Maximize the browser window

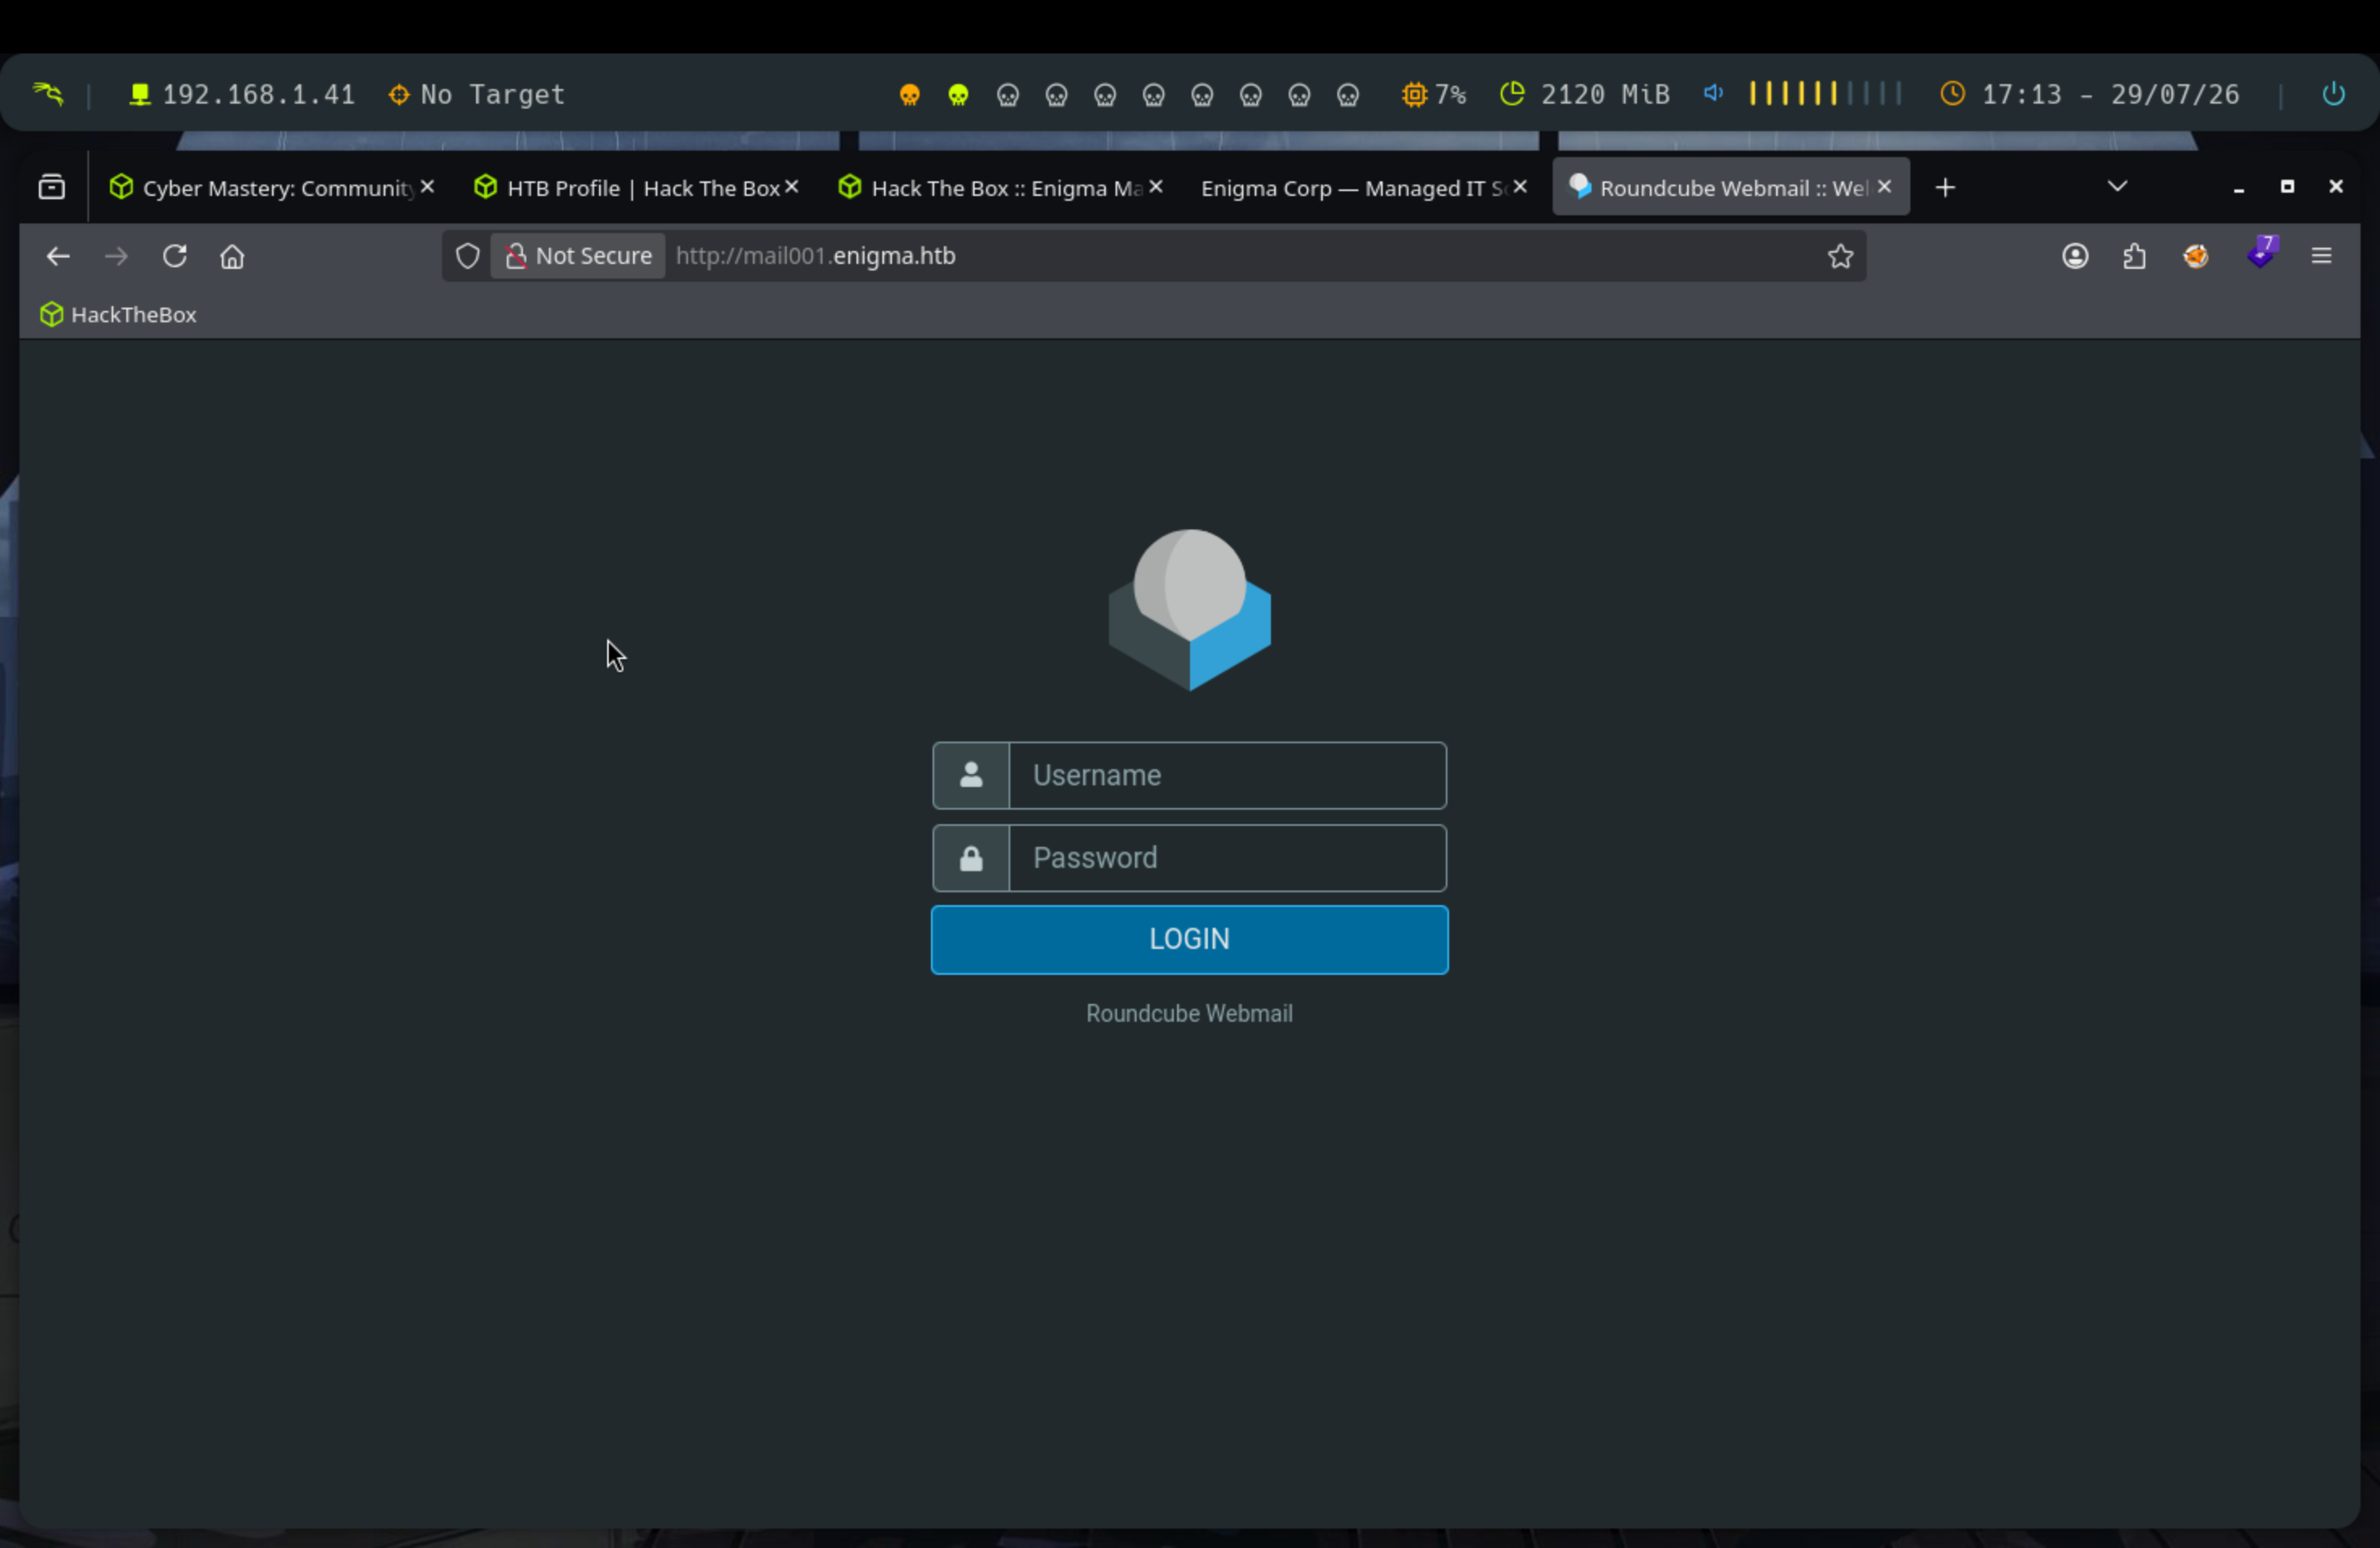(x=2287, y=186)
